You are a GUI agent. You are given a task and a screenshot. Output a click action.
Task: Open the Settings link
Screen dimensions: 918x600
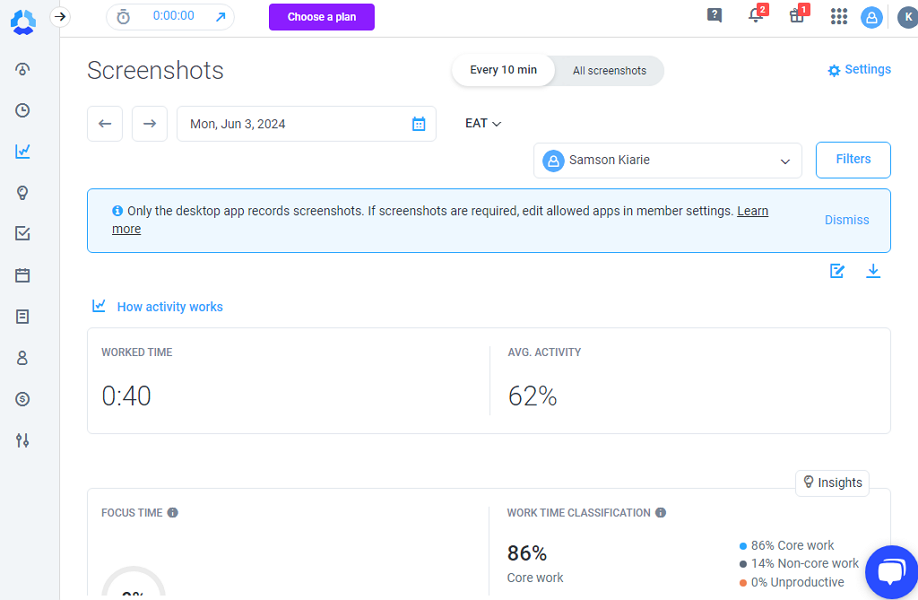click(x=859, y=70)
